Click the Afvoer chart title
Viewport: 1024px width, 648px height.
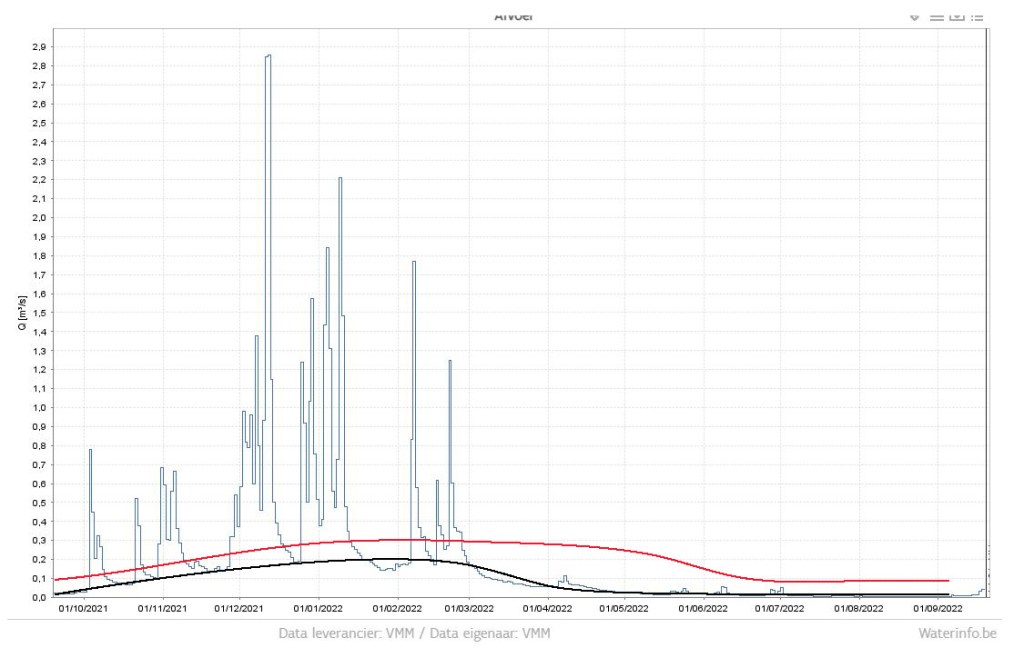[x=513, y=17]
